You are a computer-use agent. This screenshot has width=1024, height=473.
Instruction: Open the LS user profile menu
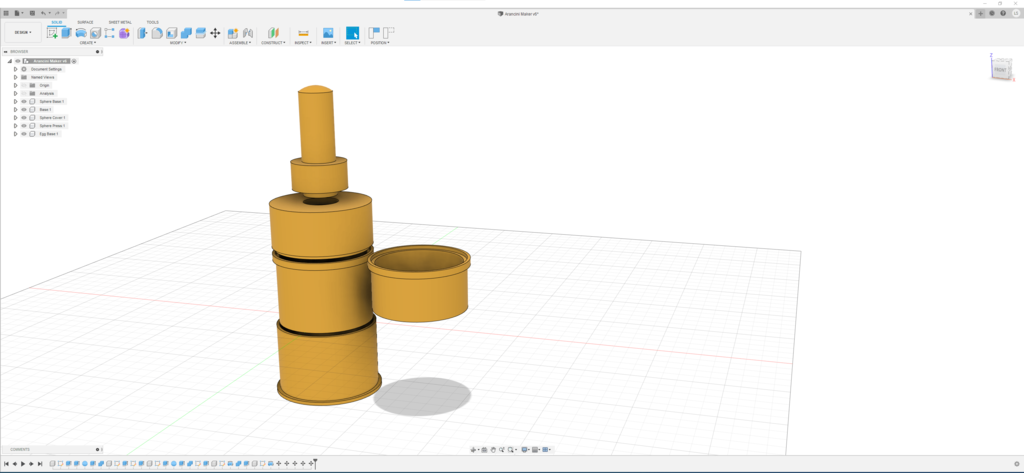click(1015, 13)
